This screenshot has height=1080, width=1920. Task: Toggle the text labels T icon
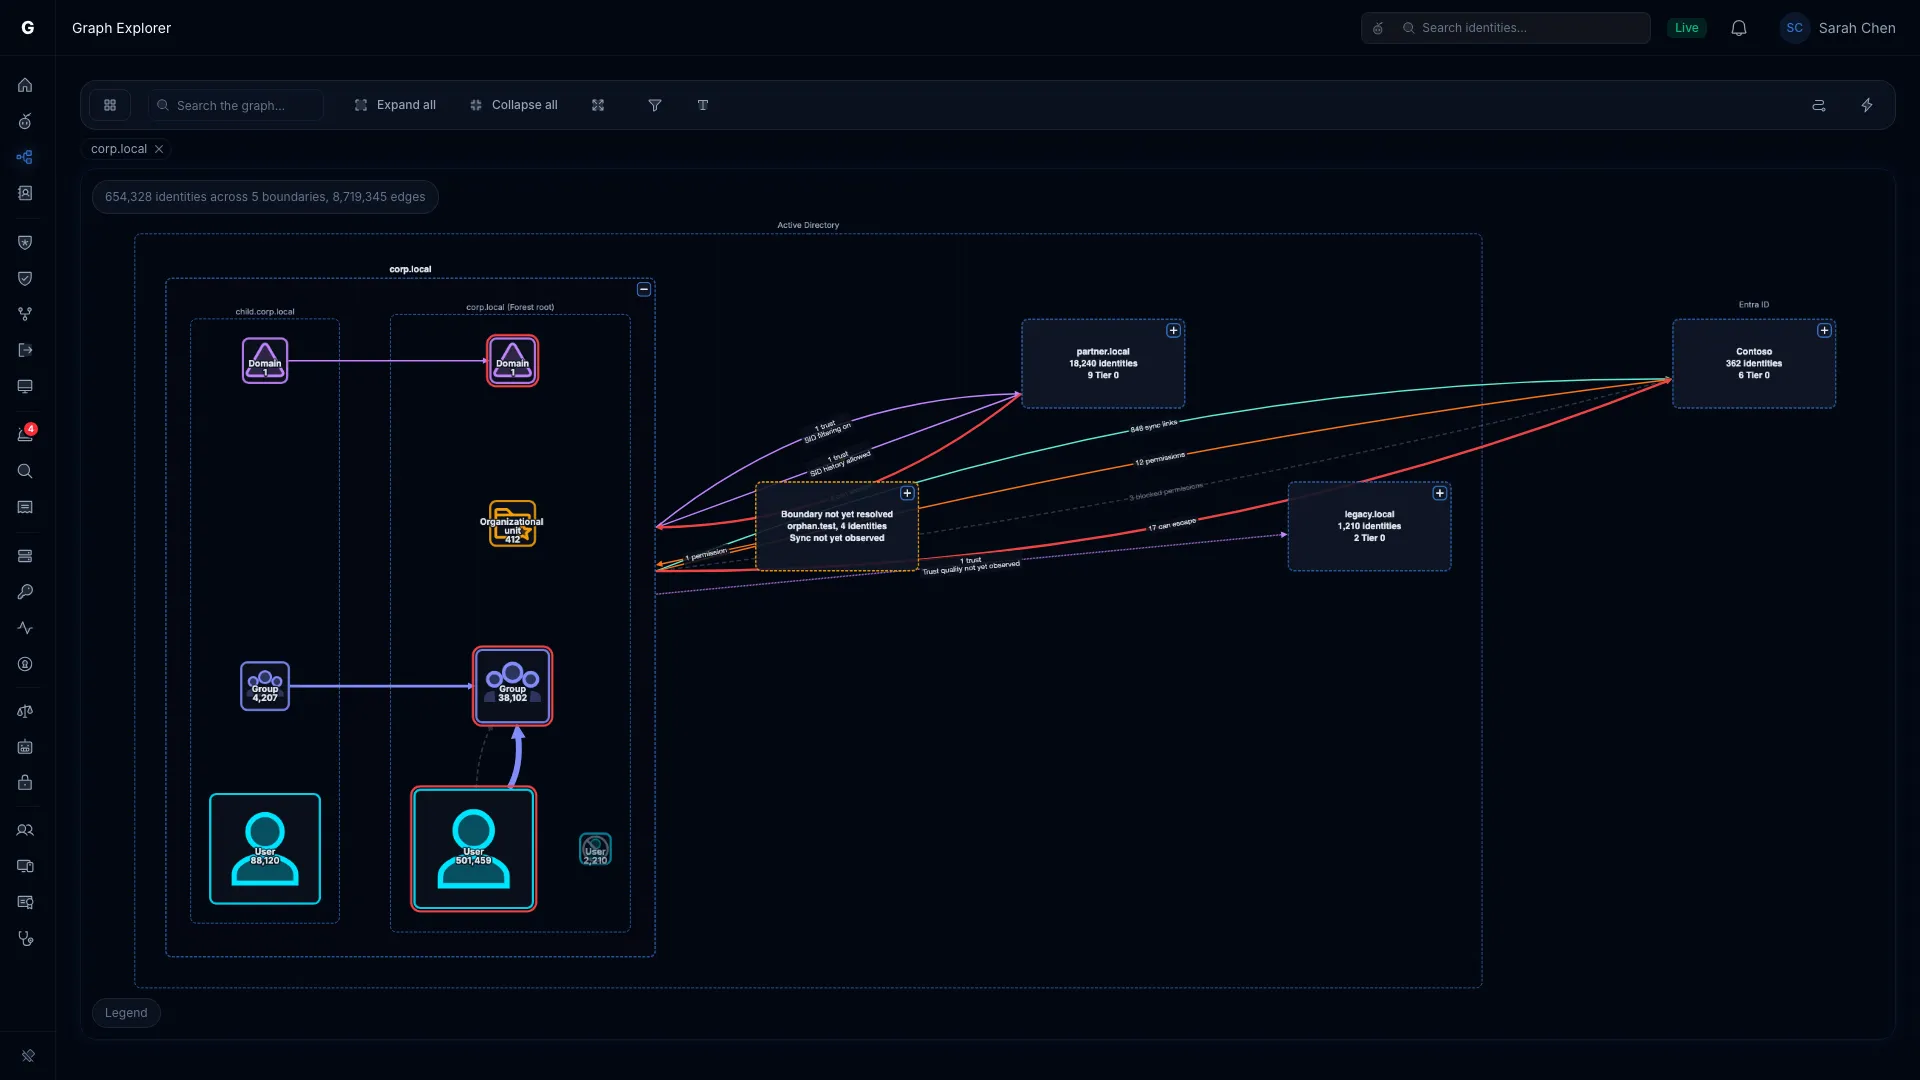pyautogui.click(x=703, y=105)
